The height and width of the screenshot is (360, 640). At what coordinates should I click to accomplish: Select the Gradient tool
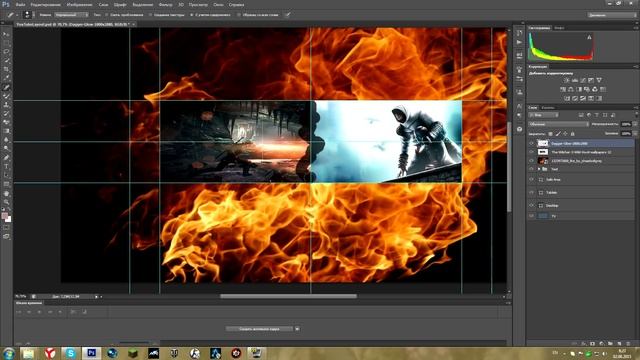(6, 131)
